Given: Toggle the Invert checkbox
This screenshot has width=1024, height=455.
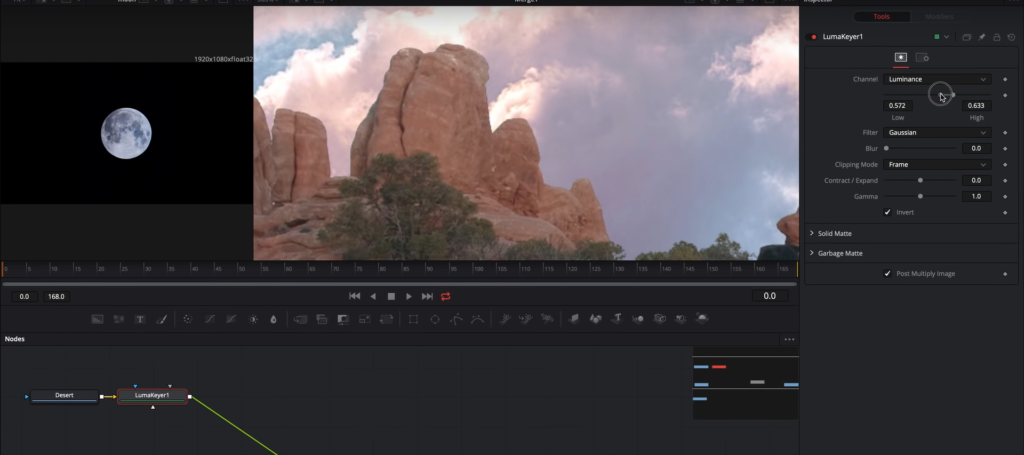Looking at the screenshot, I should (888, 212).
